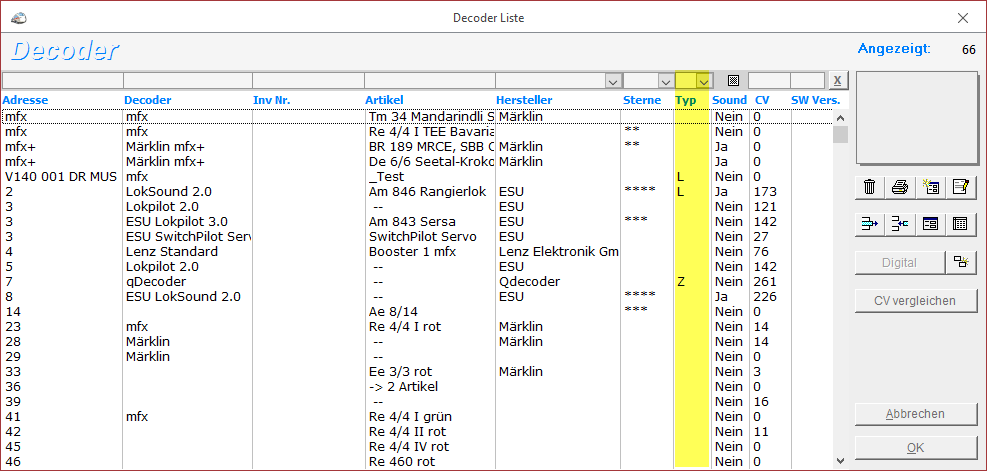
Task: Select the qDecoder decoder cell
Action: 155,282
